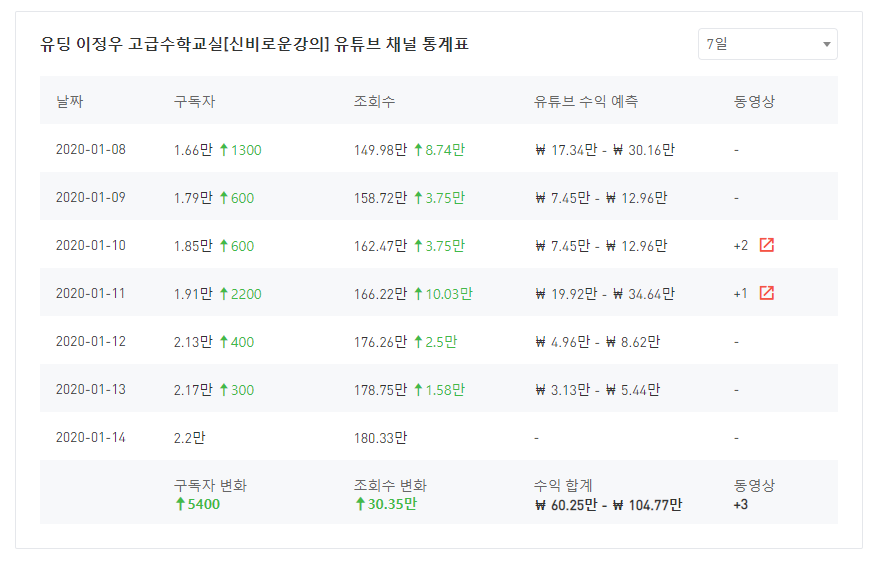878x565 pixels.
Task: Click the 조회수 변화 summary label
Action: 390,485
